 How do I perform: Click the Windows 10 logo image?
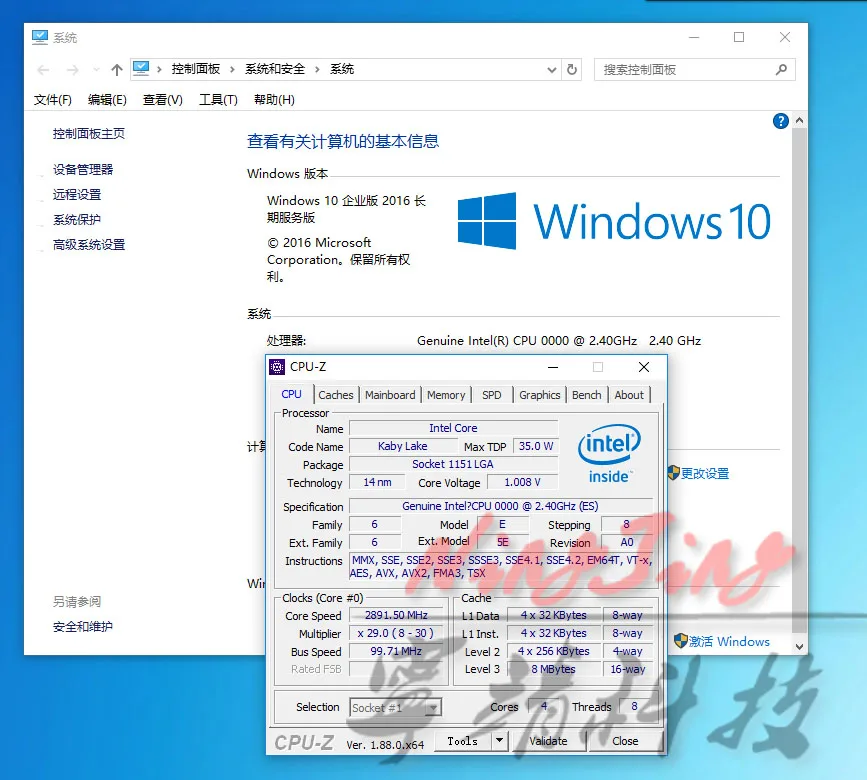(x=614, y=221)
